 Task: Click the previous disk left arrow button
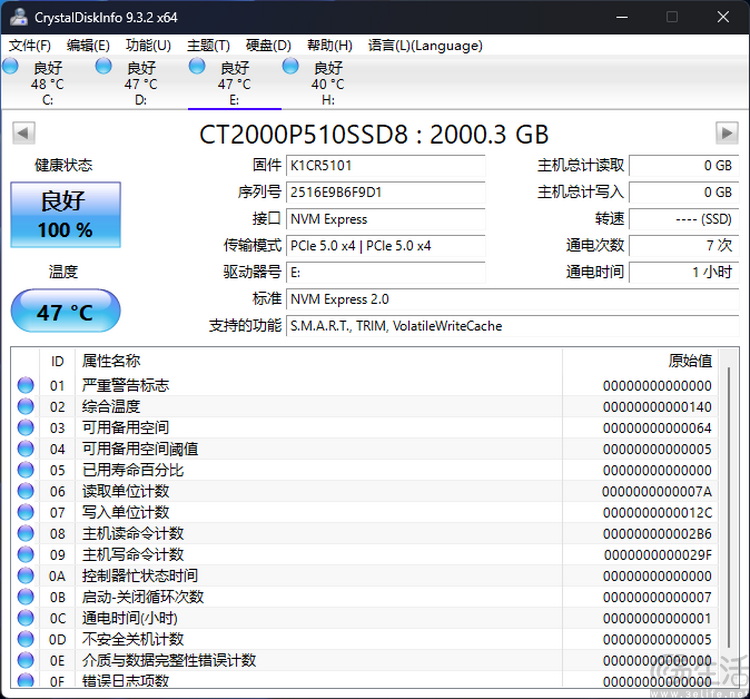pos(23,133)
